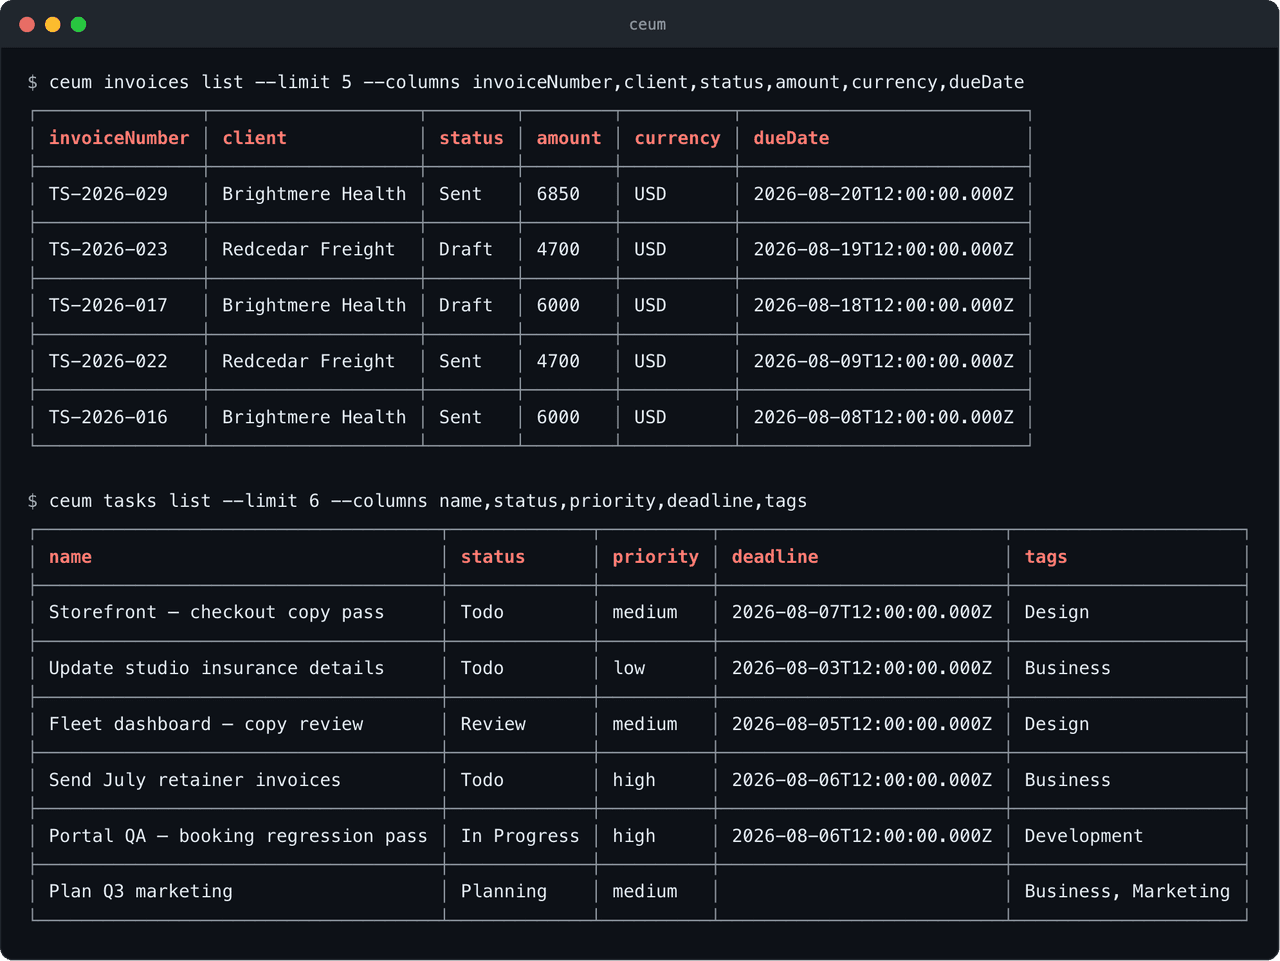The image size is (1280, 961).
Task: Click the red close window button
Action: coord(27,24)
